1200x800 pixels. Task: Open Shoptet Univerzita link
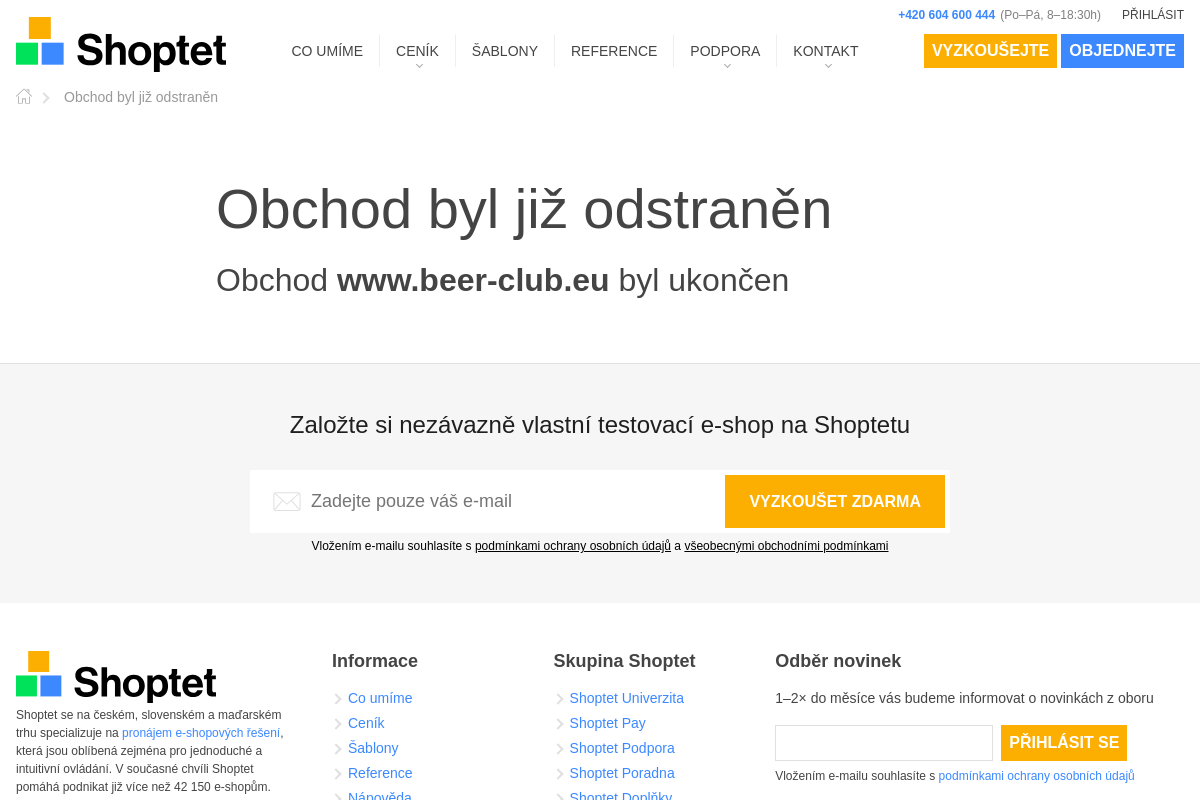[x=627, y=698]
